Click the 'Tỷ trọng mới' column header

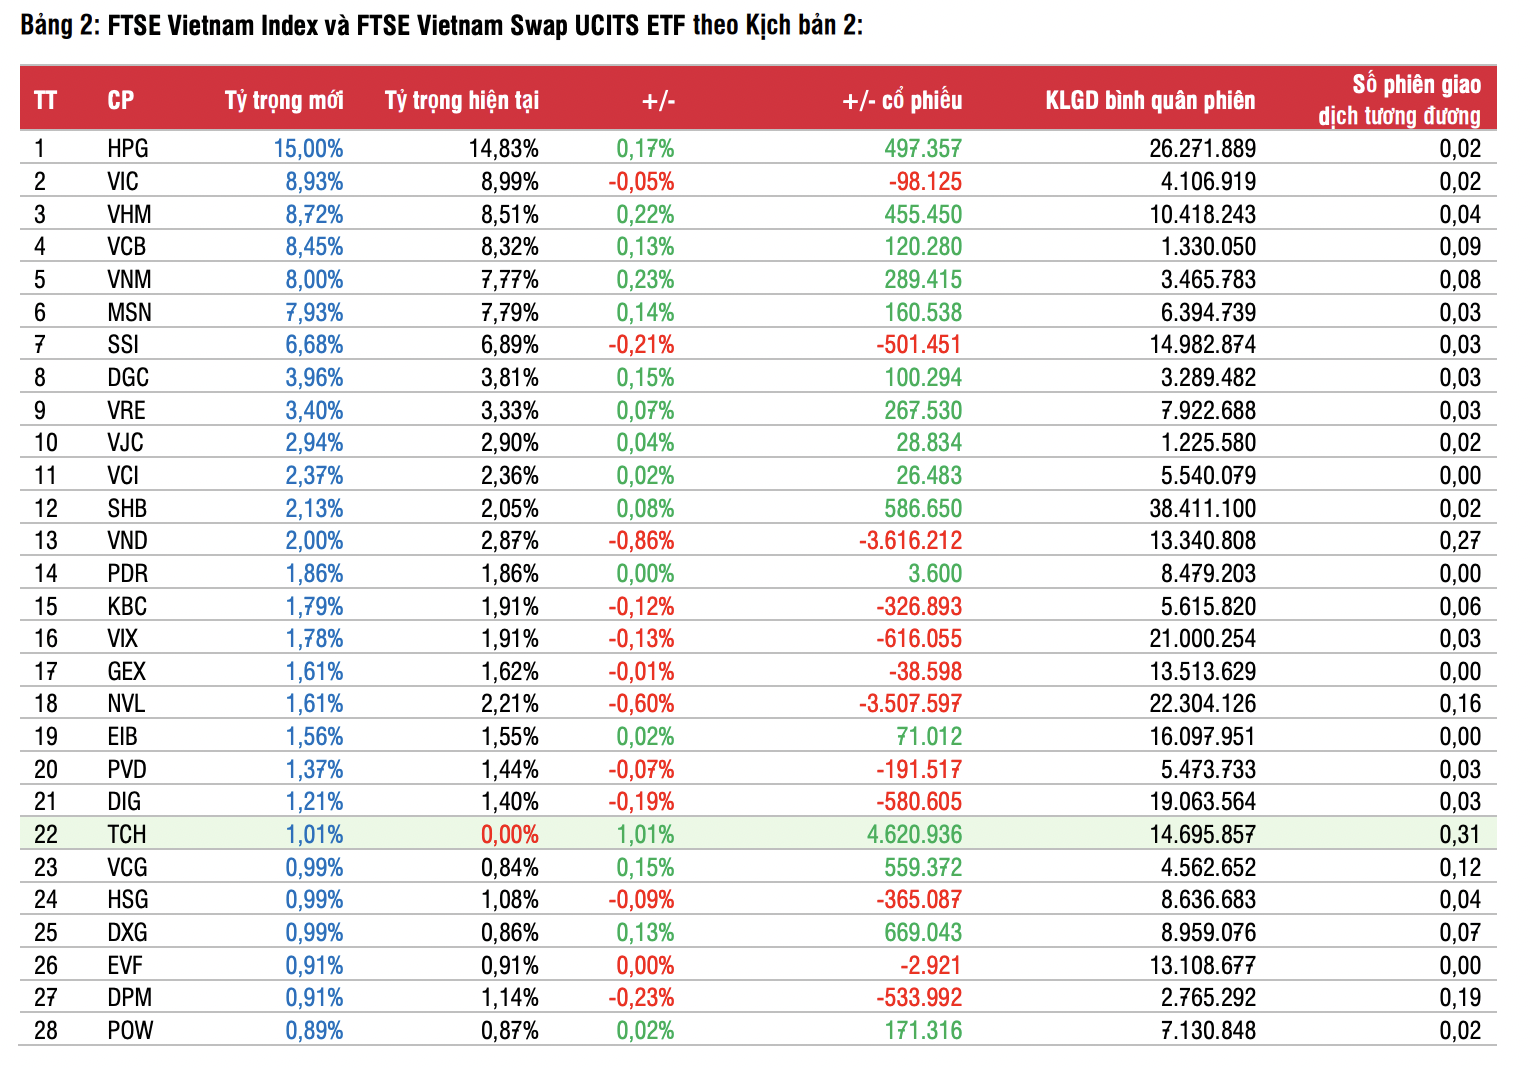(x=284, y=100)
